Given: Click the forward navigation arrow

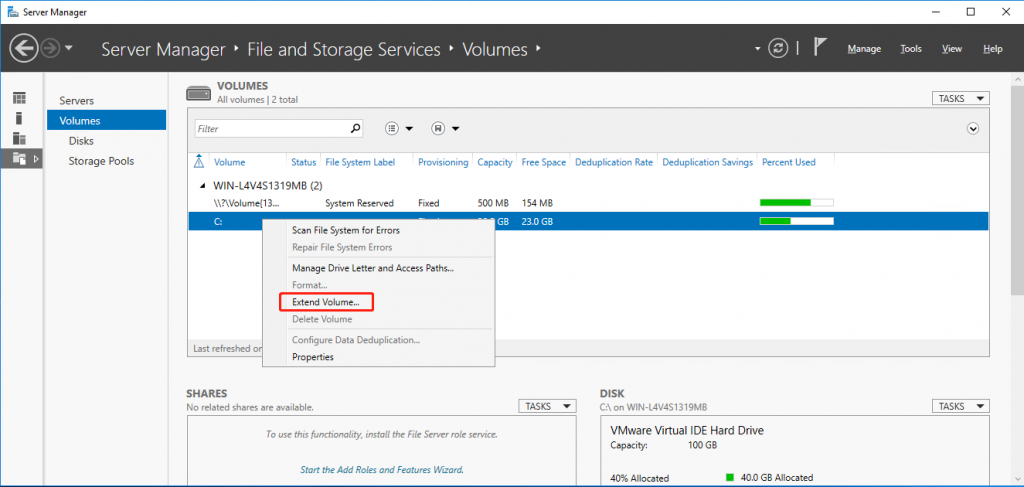Looking at the screenshot, I should 50,49.
